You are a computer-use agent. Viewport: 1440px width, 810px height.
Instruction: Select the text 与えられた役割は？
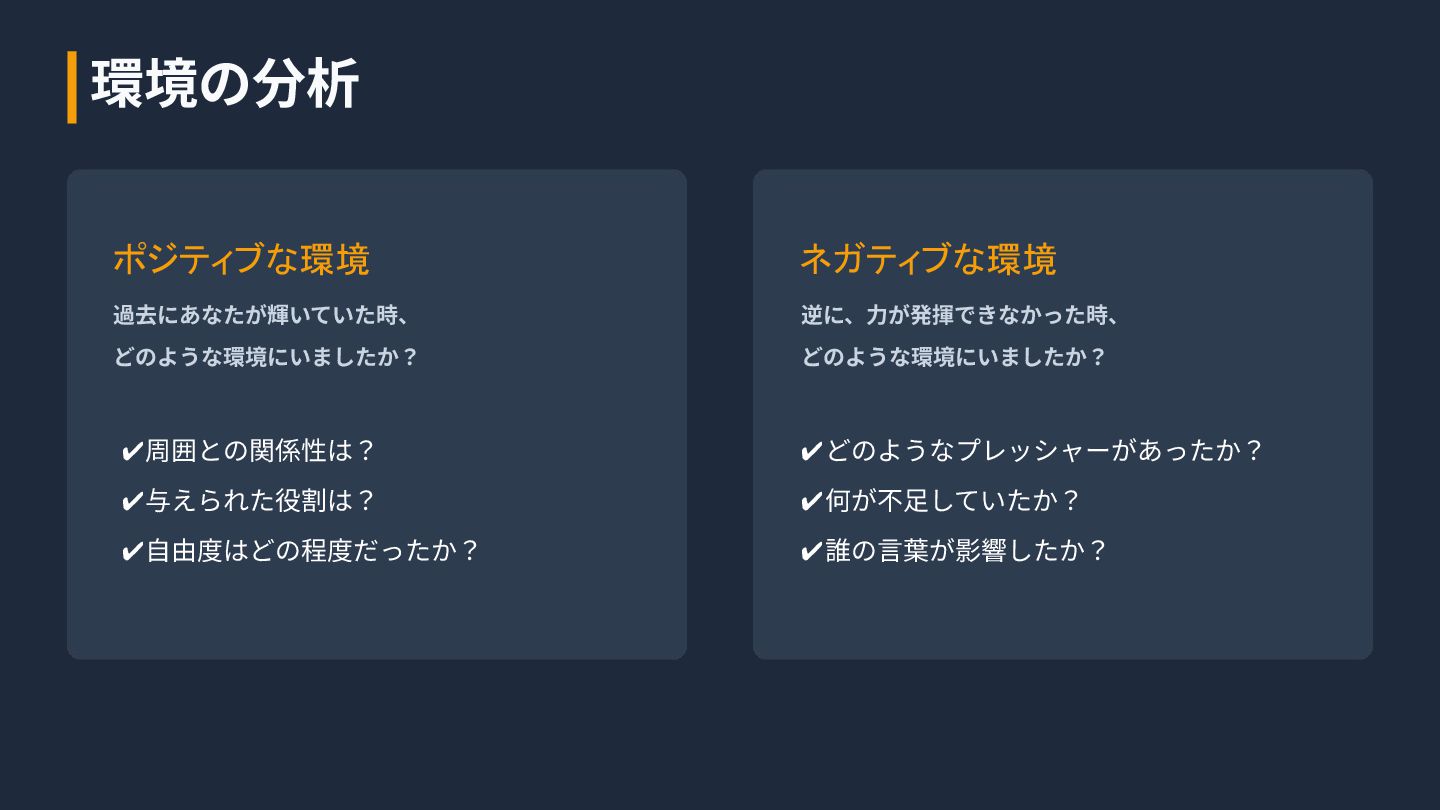coord(260,501)
